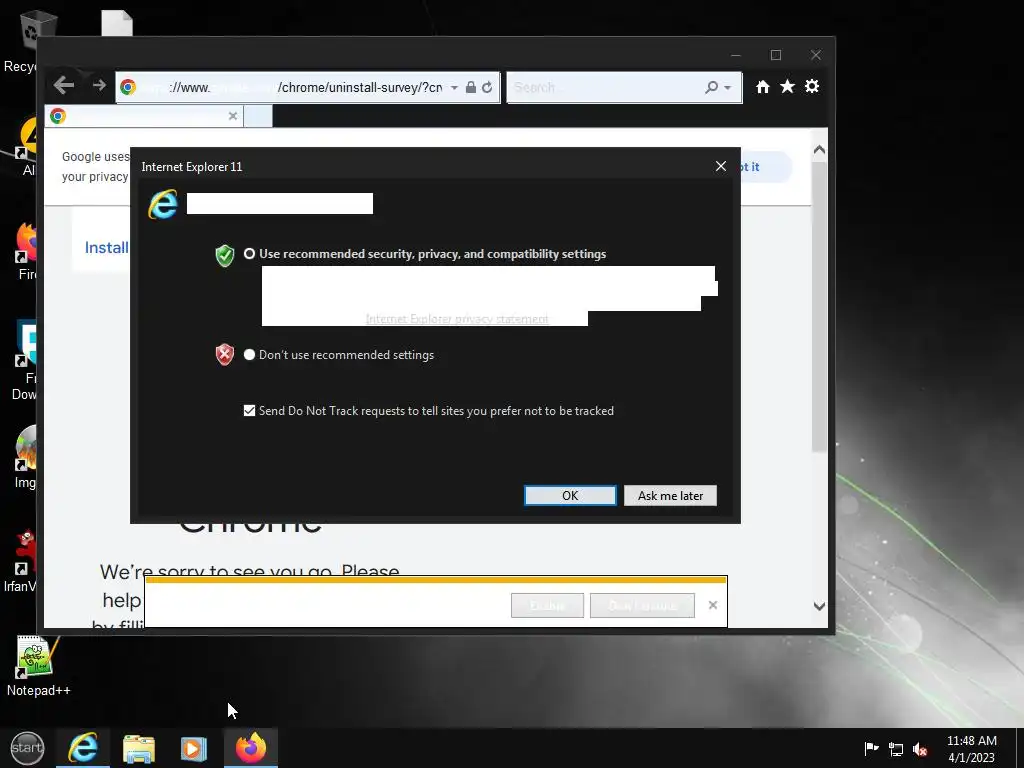Toggle Send Do Not Track requests checkbox
The width and height of the screenshot is (1024, 768).
point(249,410)
